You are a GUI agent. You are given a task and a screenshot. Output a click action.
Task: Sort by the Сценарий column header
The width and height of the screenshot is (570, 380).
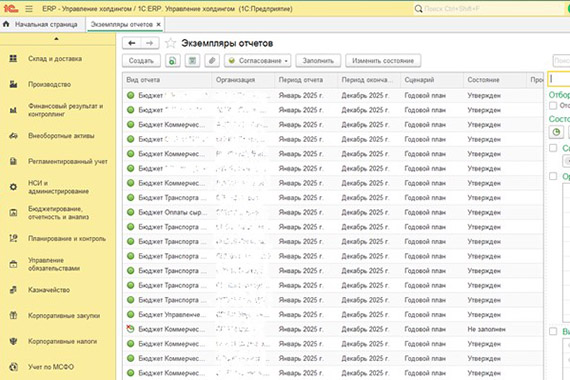pyautogui.click(x=432, y=80)
